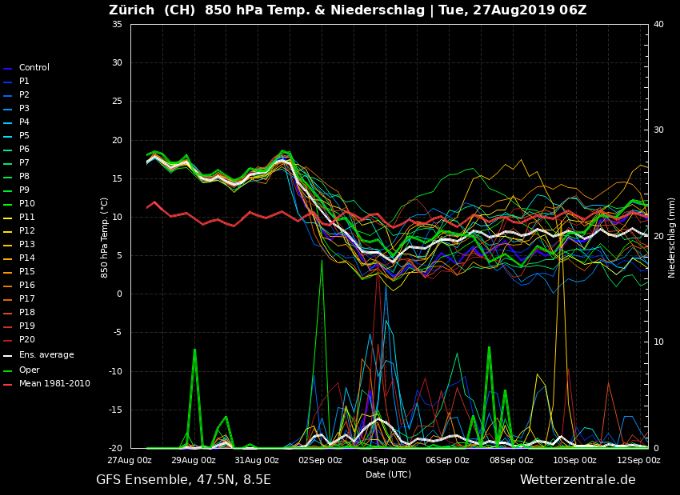Click legend label "P3"
This screenshot has height=495, width=680.
click(x=24, y=108)
